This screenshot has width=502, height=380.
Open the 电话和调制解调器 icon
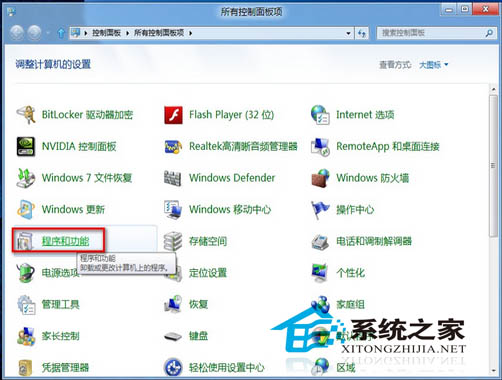[x=320, y=241]
